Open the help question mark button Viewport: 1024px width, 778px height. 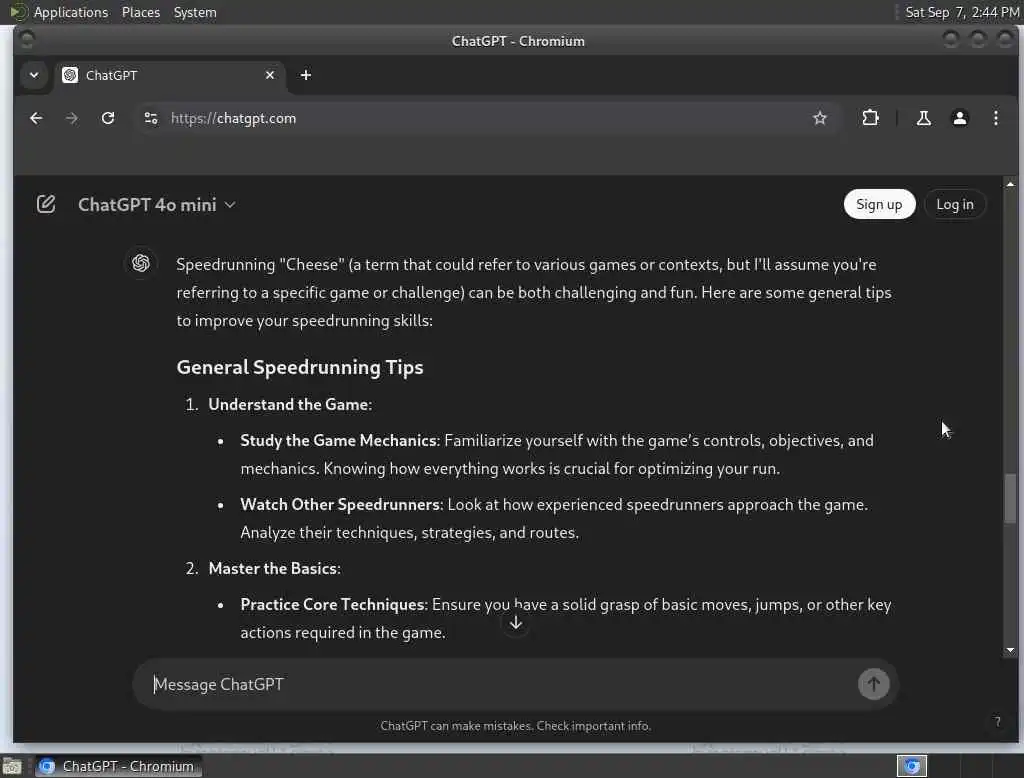[x=997, y=721]
